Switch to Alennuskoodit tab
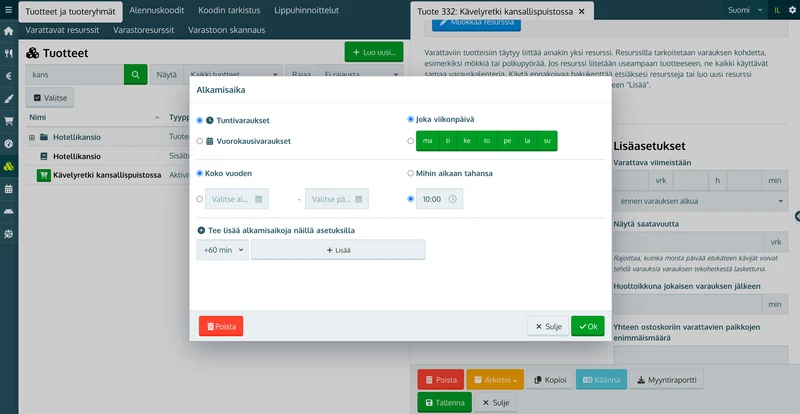This screenshot has height=414, width=800. (x=157, y=10)
